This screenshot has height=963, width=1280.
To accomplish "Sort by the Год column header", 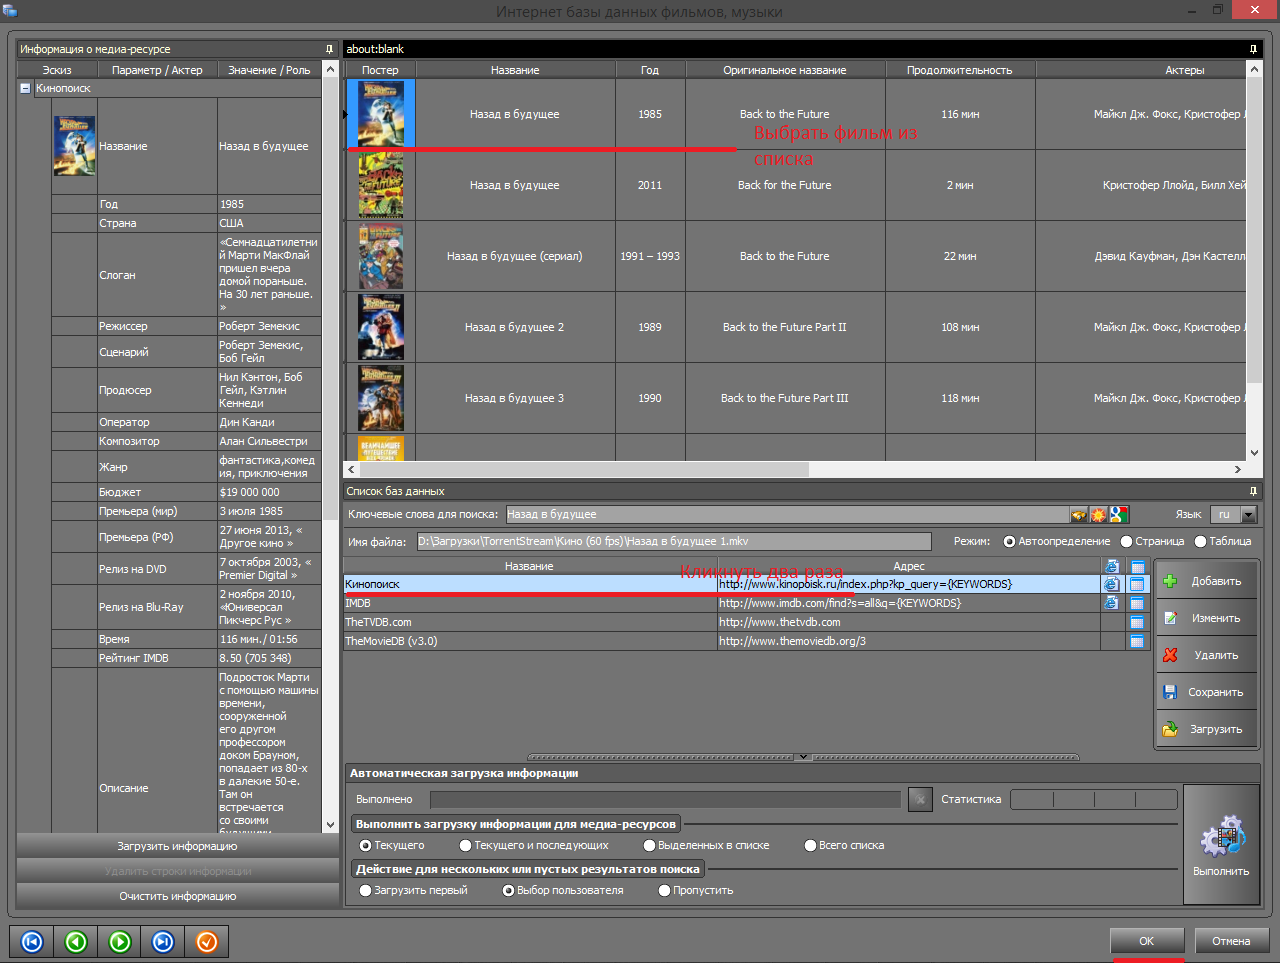I will 650,70.
